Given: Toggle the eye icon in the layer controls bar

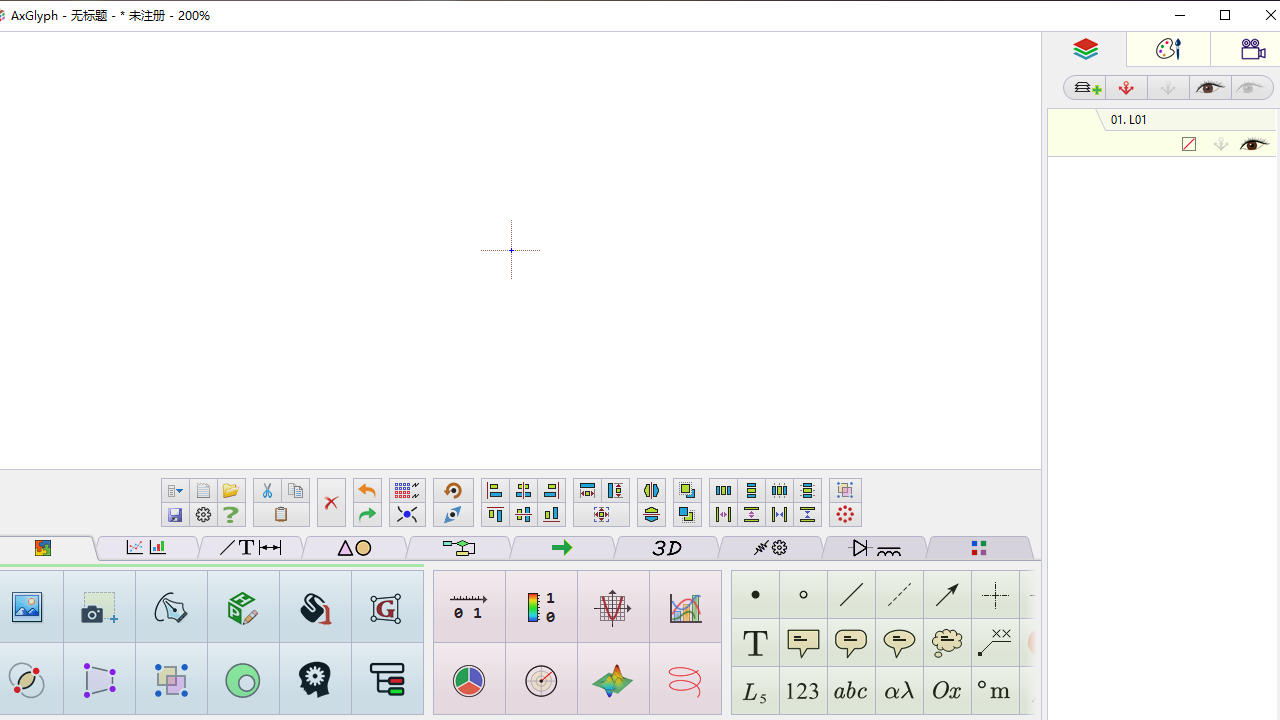Looking at the screenshot, I should click(x=1210, y=88).
